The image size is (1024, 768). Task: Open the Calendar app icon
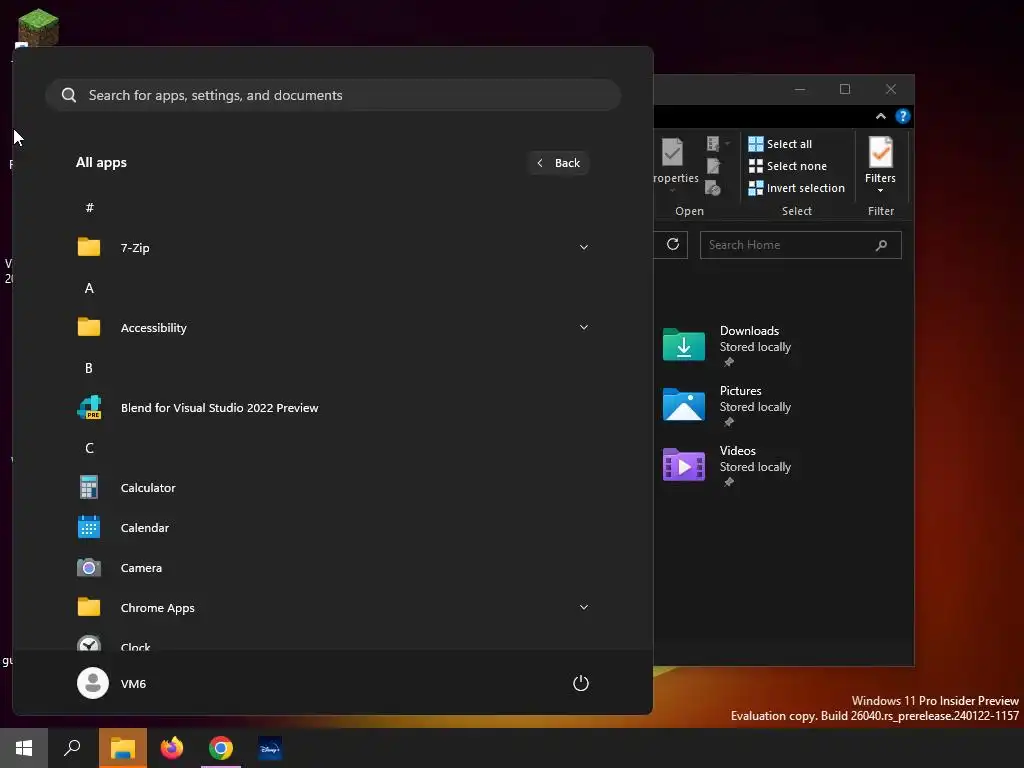(89, 527)
